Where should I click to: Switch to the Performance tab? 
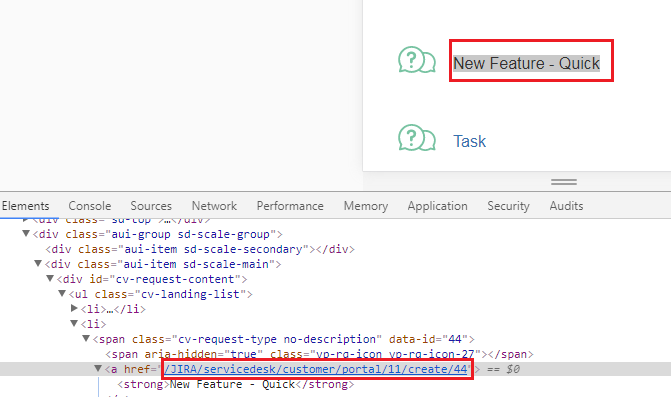pos(290,206)
